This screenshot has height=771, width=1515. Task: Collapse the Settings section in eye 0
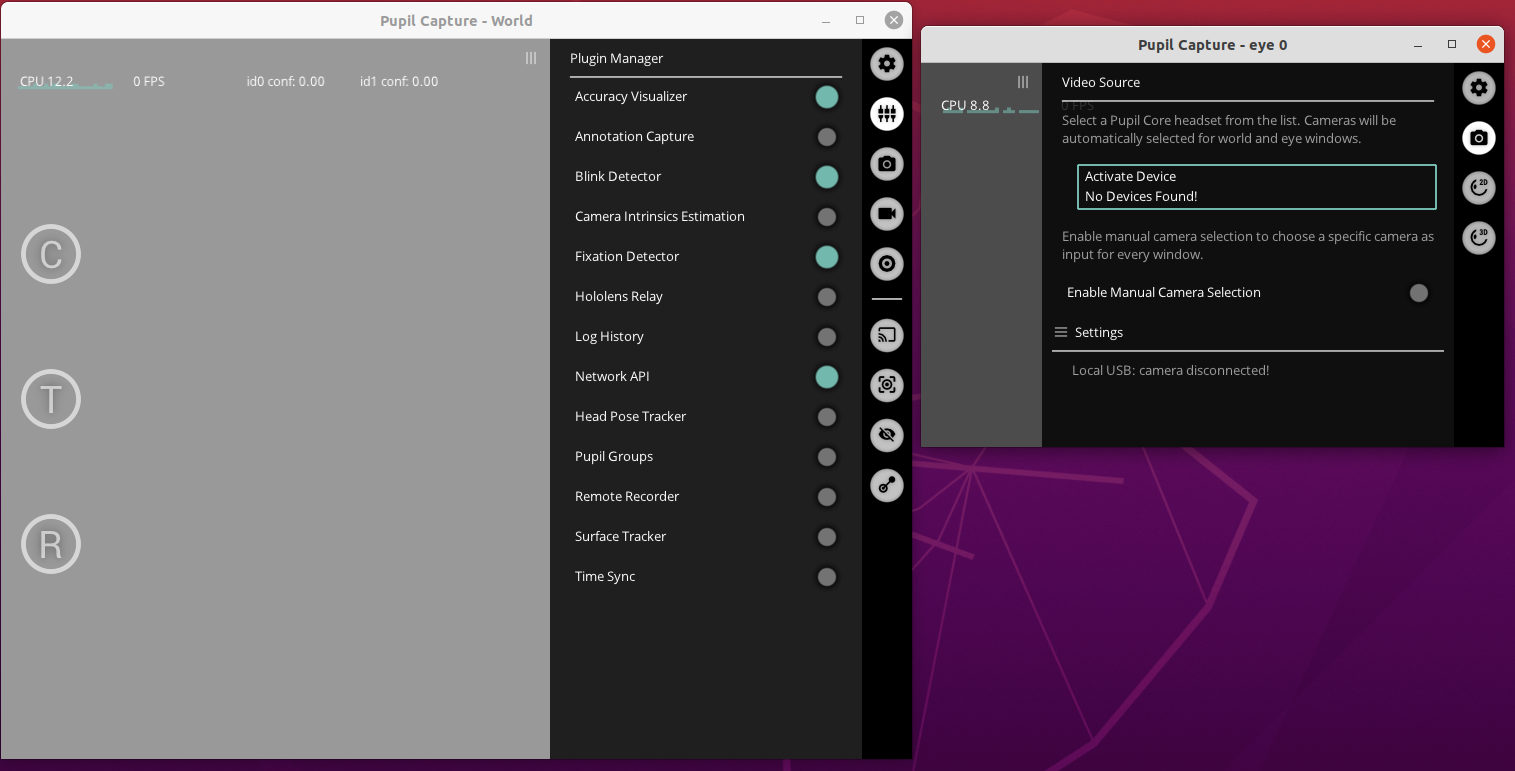pyautogui.click(x=1061, y=332)
